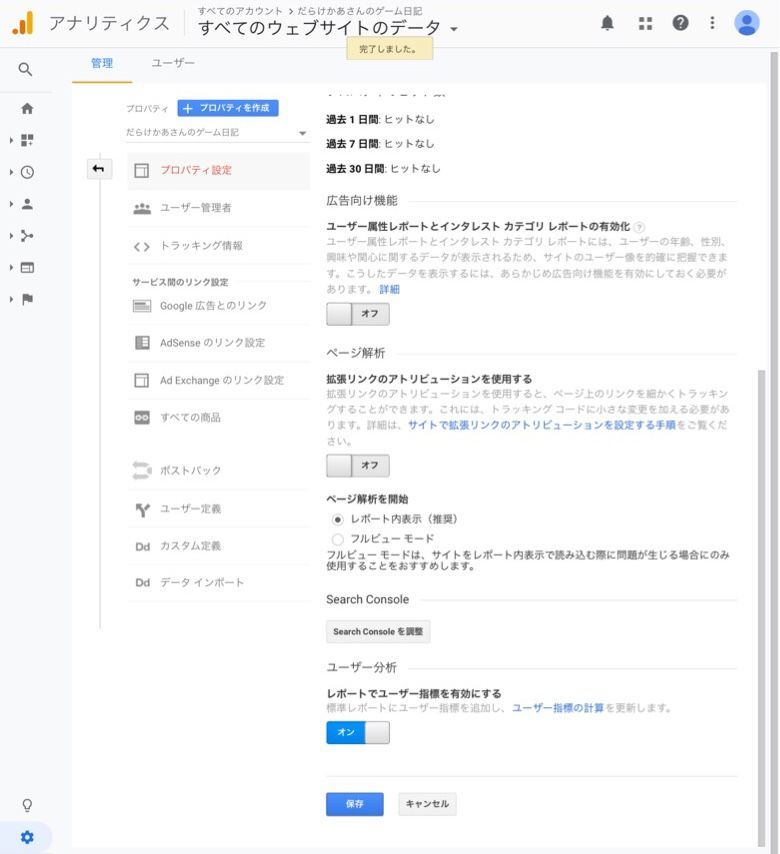The height and width of the screenshot is (854, 780).
Task: Open the Discover lightbulb icon
Action: pos(27,805)
